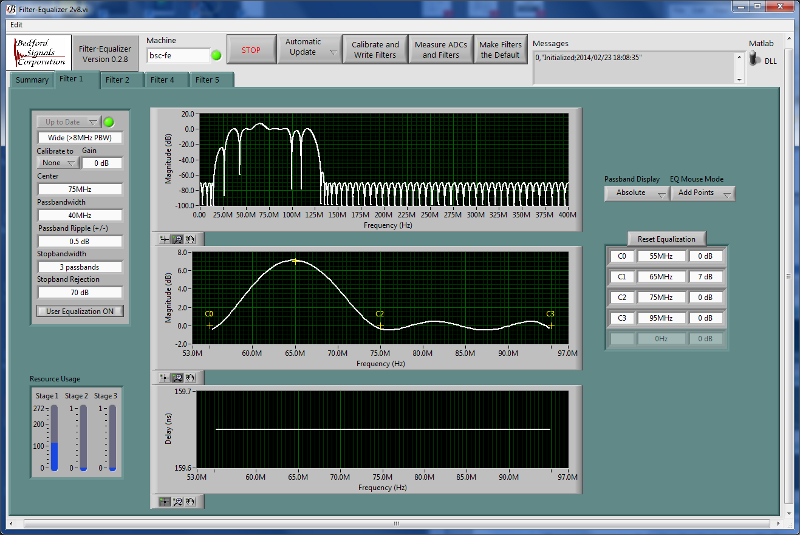Switch to the Filter 4 tab
The image size is (800, 535).
(x=167, y=80)
